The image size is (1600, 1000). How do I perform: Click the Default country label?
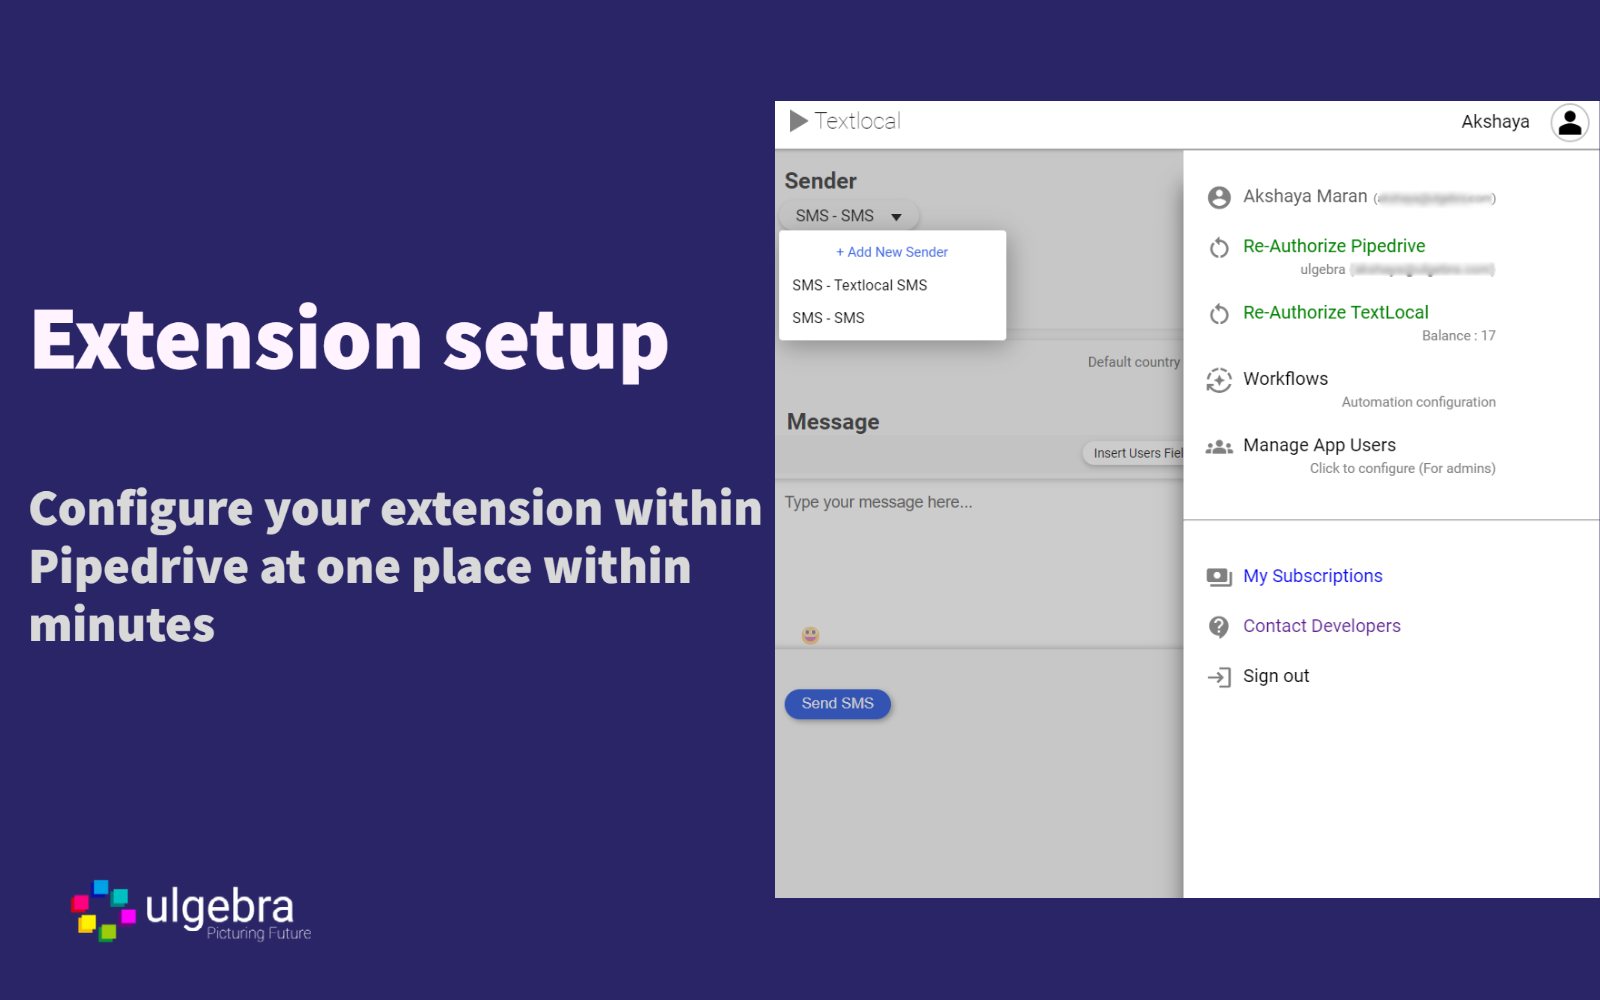pos(1134,362)
